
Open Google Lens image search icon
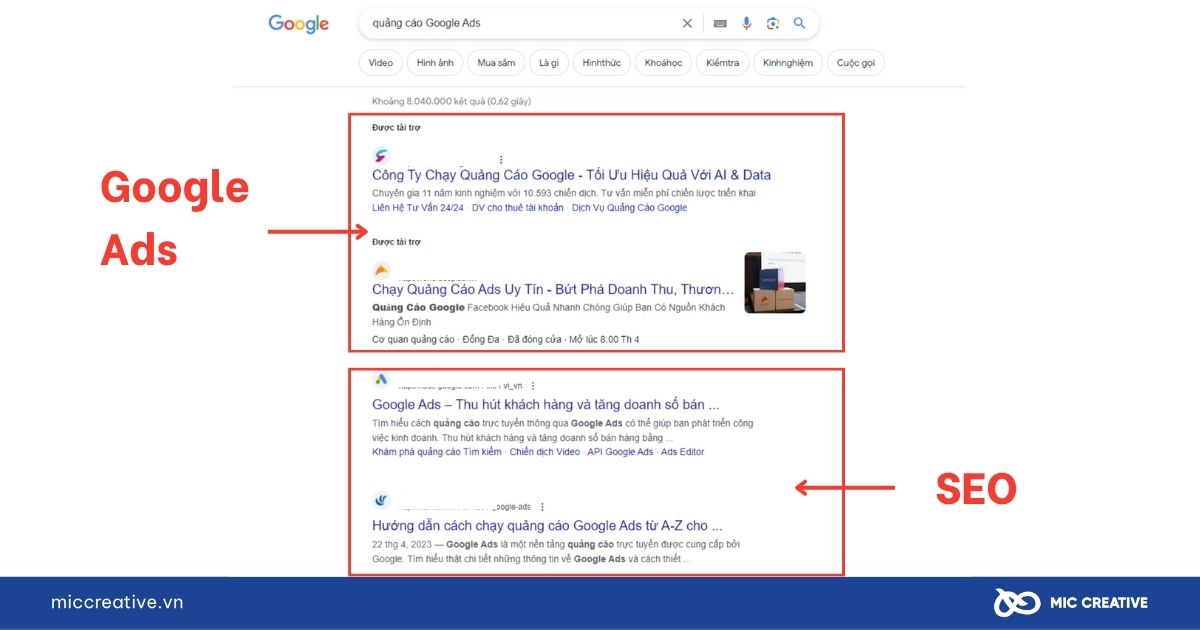[773, 23]
